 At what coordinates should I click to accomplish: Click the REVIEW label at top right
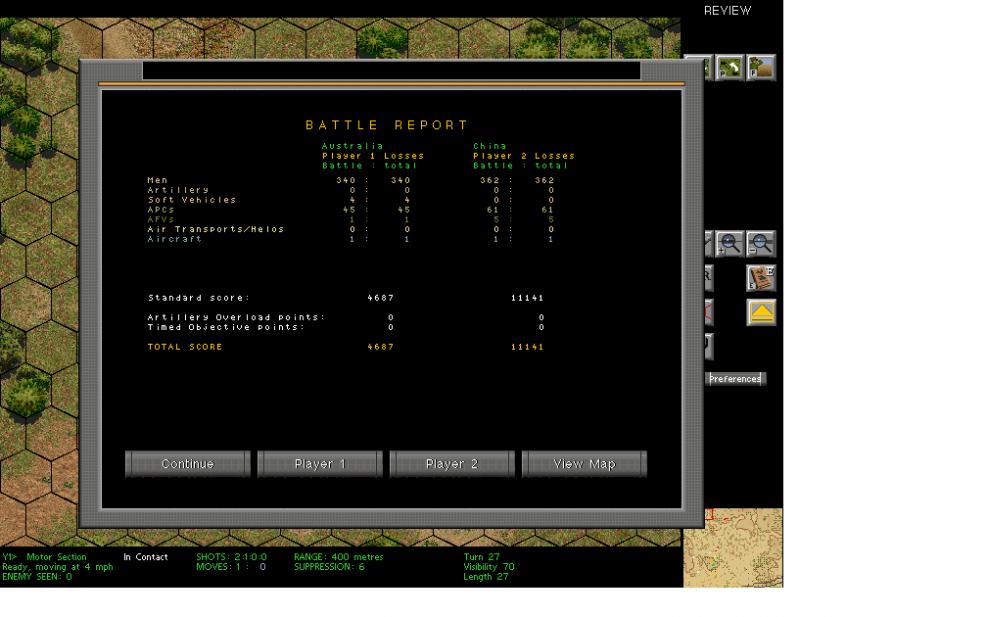(x=727, y=11)
